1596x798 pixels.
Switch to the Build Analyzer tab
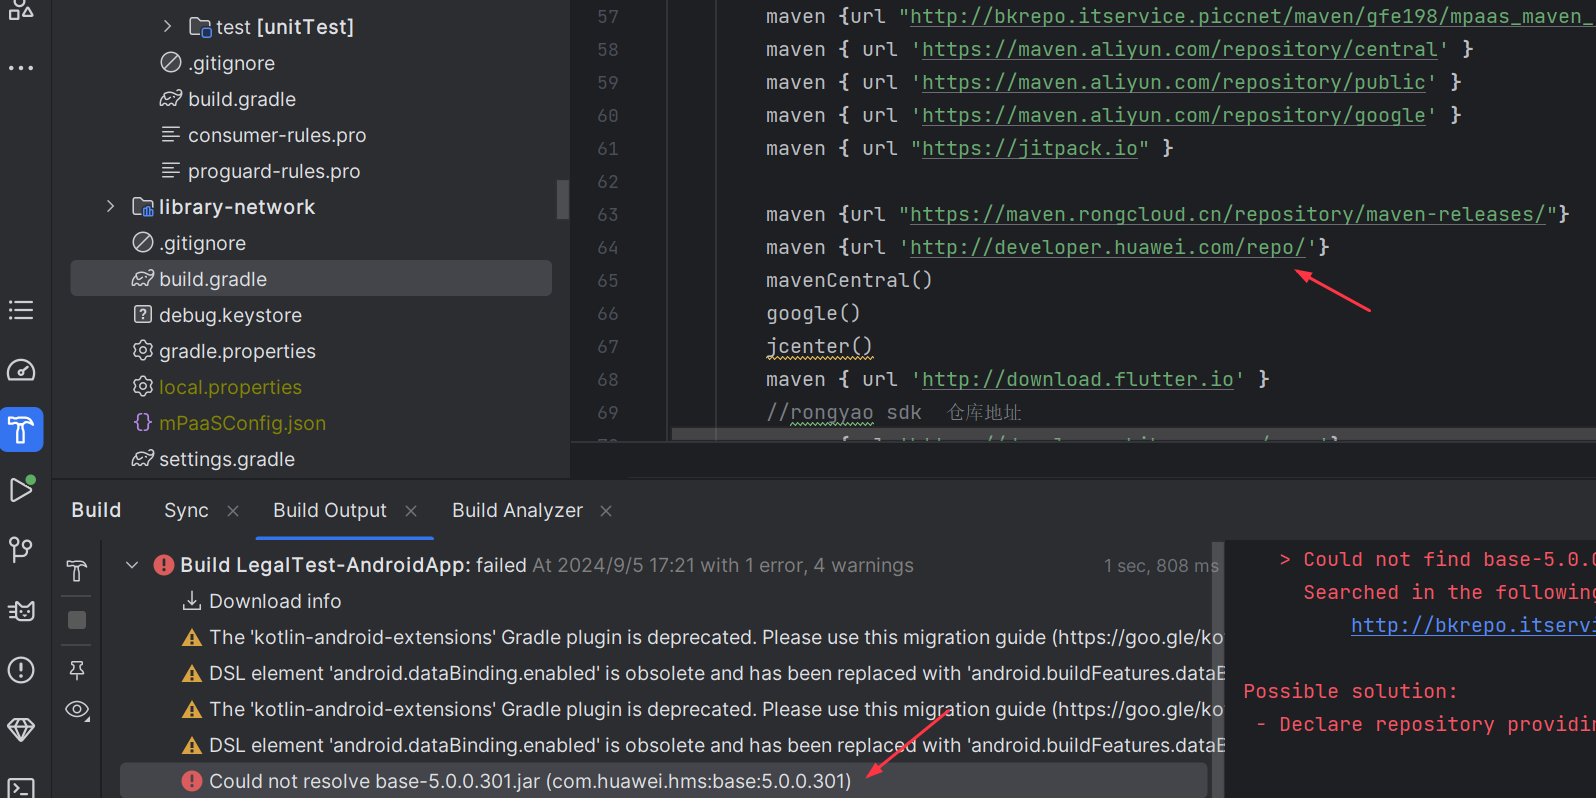coord(517,510)
